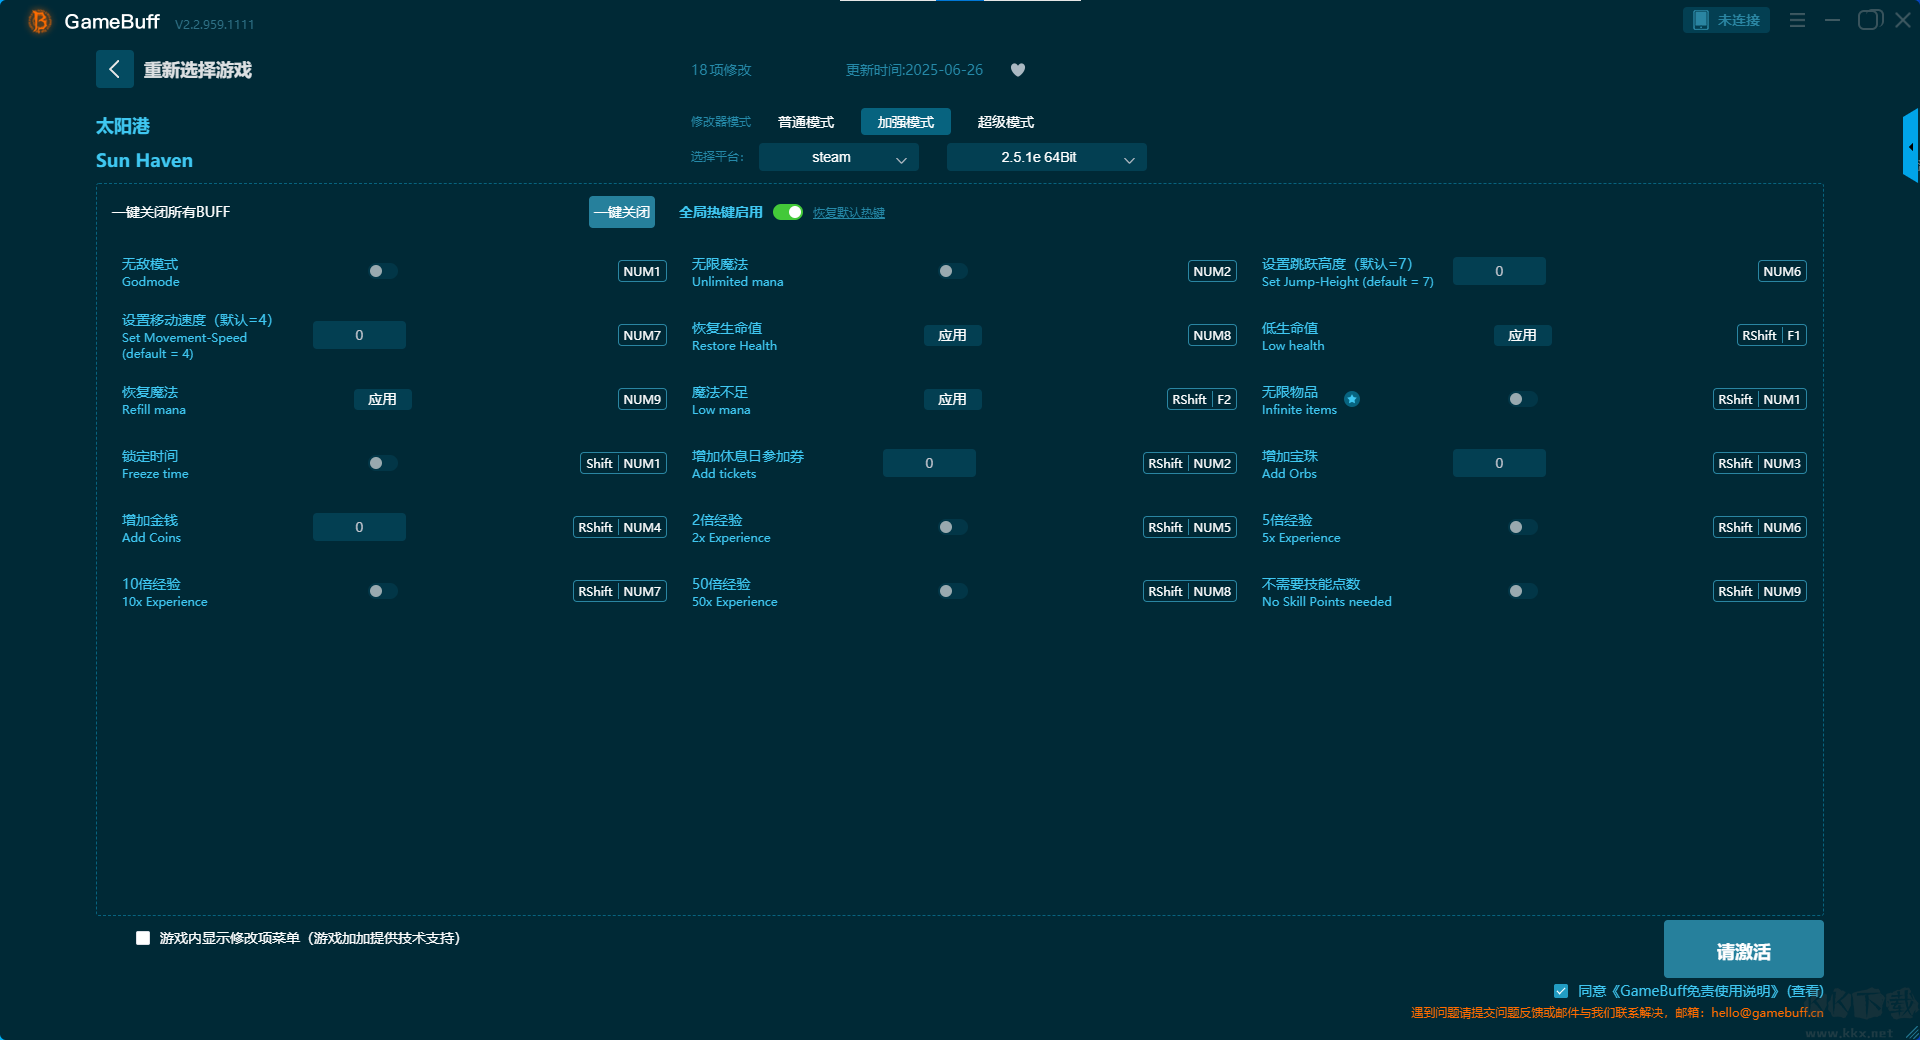This screenshot has height=1040, width=1920.
Task: Select the 普通模式 tab
Action: pos(806,122)
